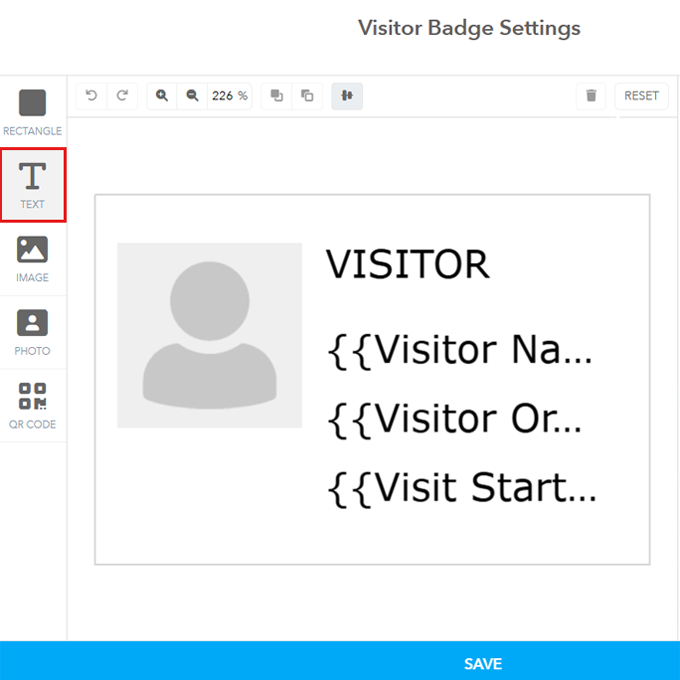Select the {{Visitor Or... text element
The height and width of the screenshot is (680, 680).
coord(454,420)
